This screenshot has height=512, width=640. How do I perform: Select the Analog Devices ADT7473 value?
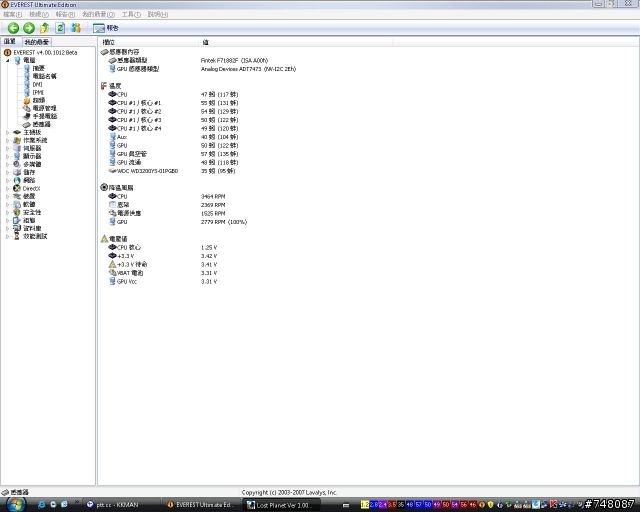(248, 69)
